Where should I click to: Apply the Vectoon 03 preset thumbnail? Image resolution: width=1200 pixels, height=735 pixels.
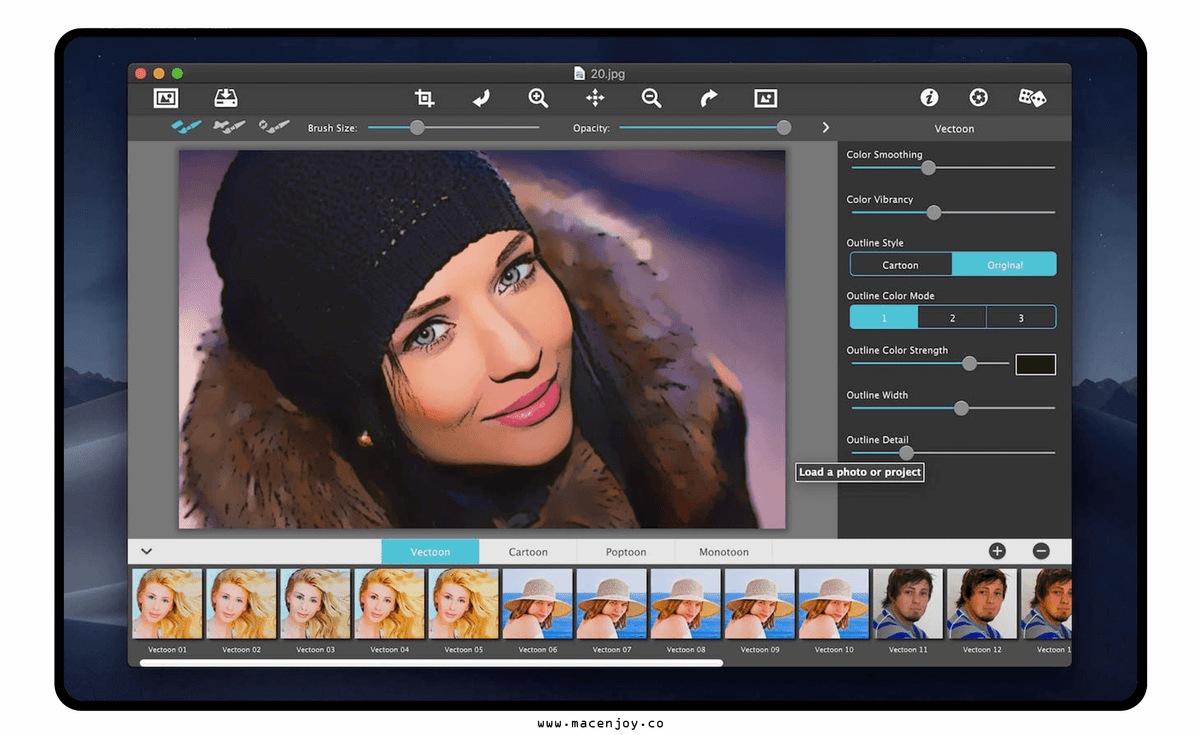(x=316, y=604)
